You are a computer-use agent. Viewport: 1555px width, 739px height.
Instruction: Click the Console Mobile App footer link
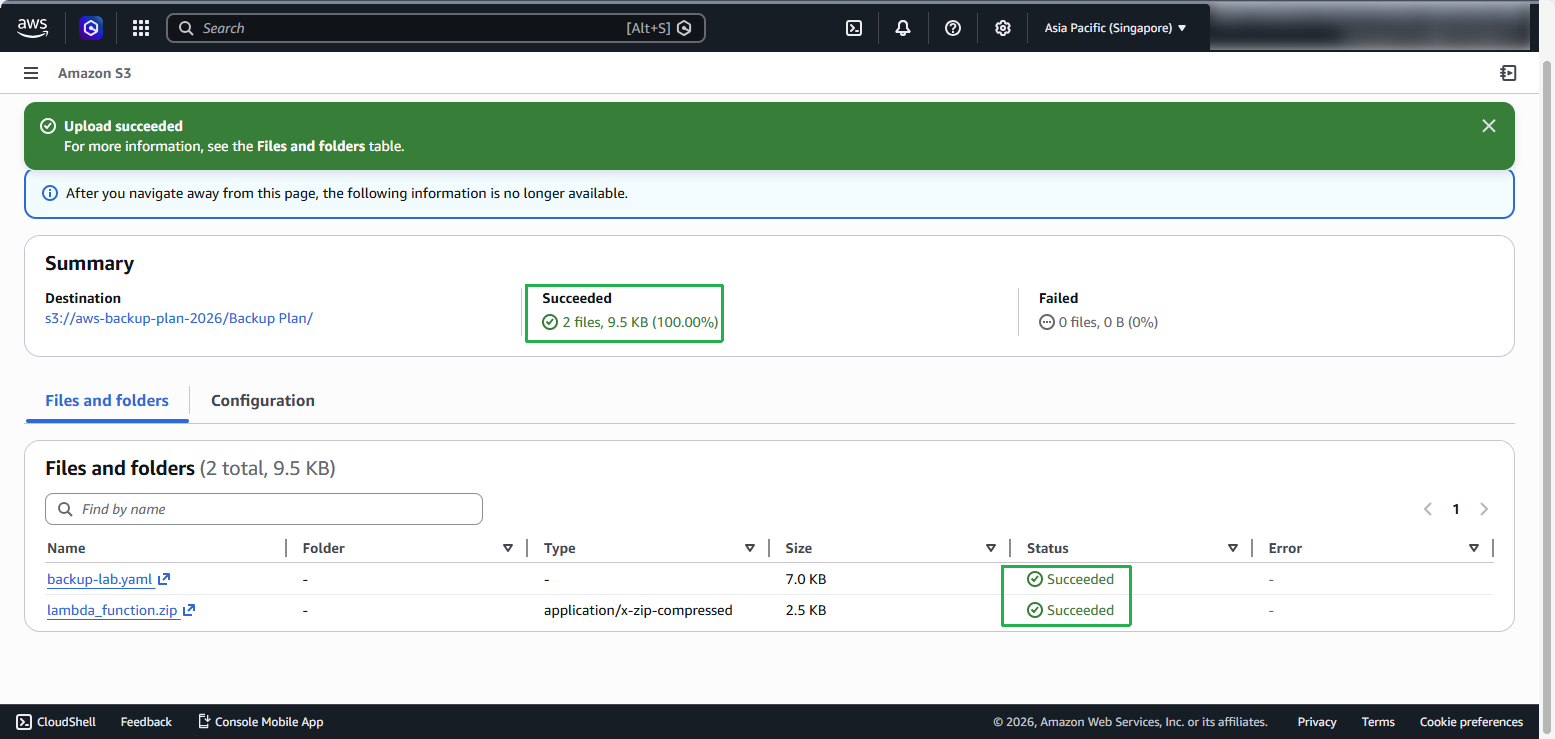click(269, 721)
